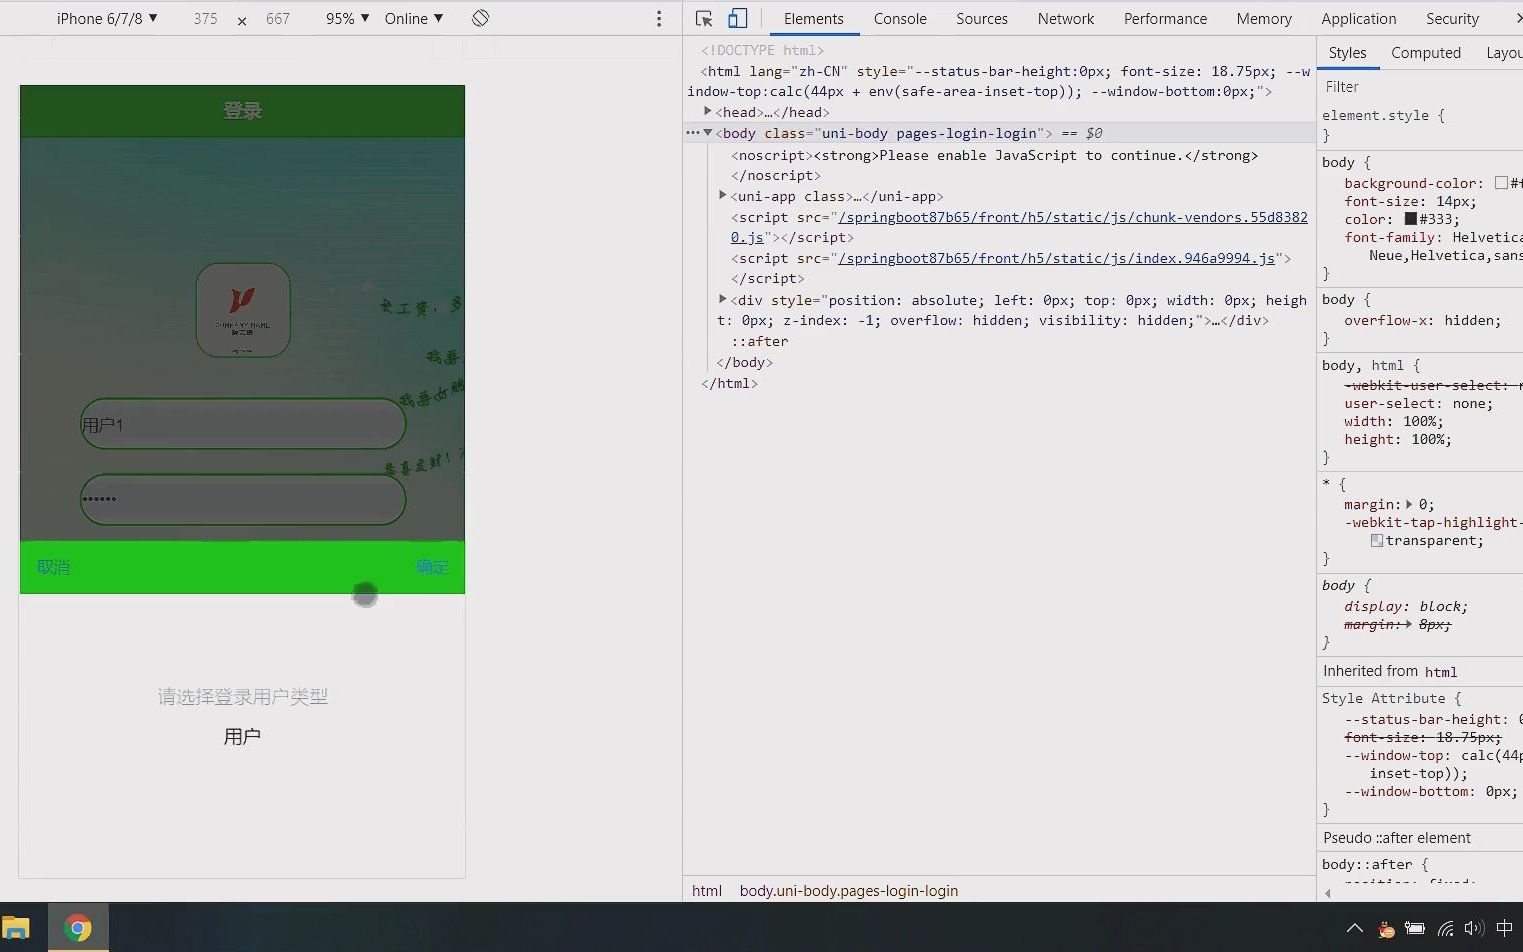Click the overflow-x: hidden declaration
The width and height of the screenshot is (1523, 952).
point(1422,320)
